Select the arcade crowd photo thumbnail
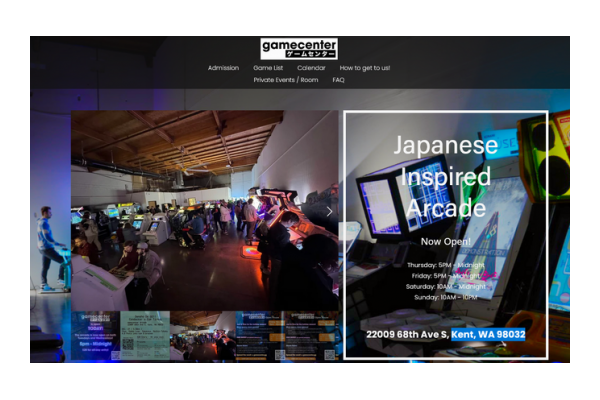 point(203,336)
